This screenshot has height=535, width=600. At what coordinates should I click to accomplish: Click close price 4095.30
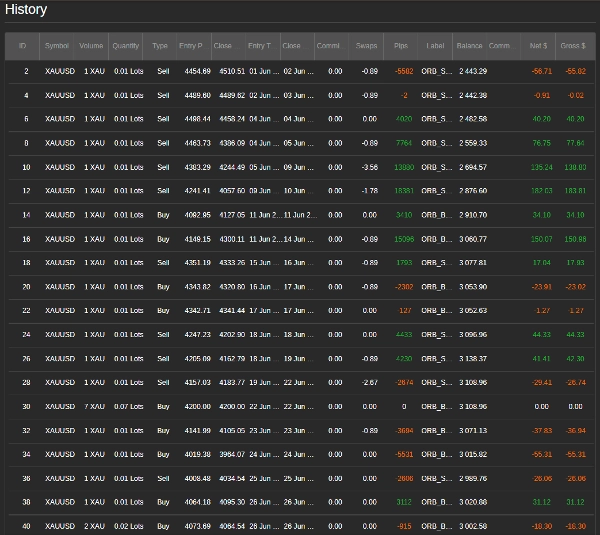click(232, 502)
